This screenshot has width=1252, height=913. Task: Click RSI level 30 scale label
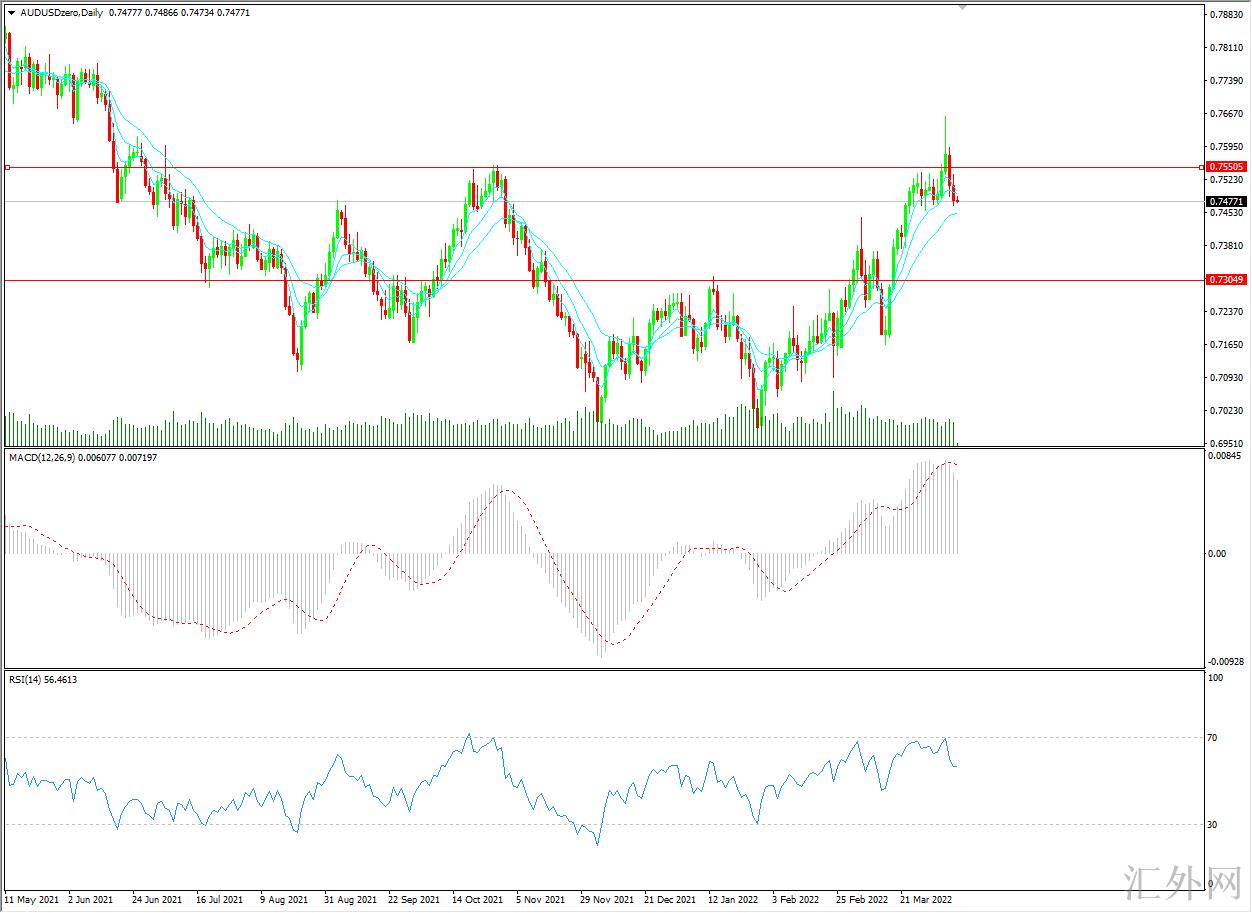(1212, 825)
